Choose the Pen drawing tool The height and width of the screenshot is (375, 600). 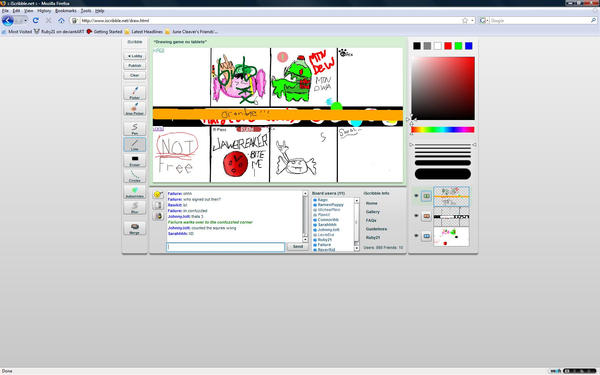tap(135, 128)
